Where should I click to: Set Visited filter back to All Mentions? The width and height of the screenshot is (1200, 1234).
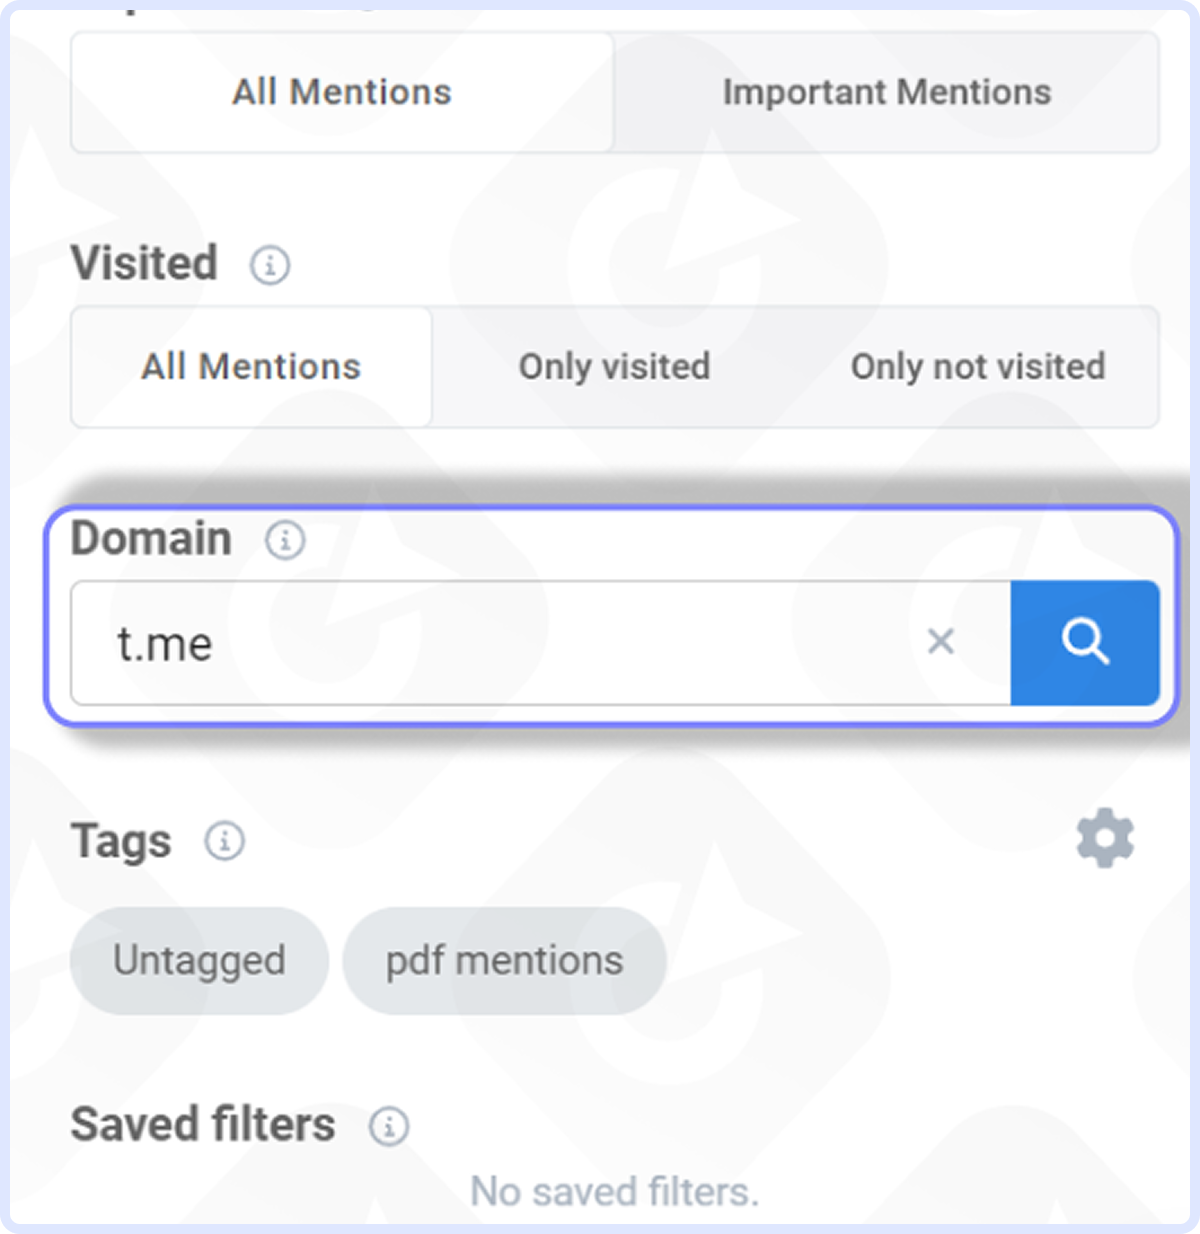pos(250,367)
